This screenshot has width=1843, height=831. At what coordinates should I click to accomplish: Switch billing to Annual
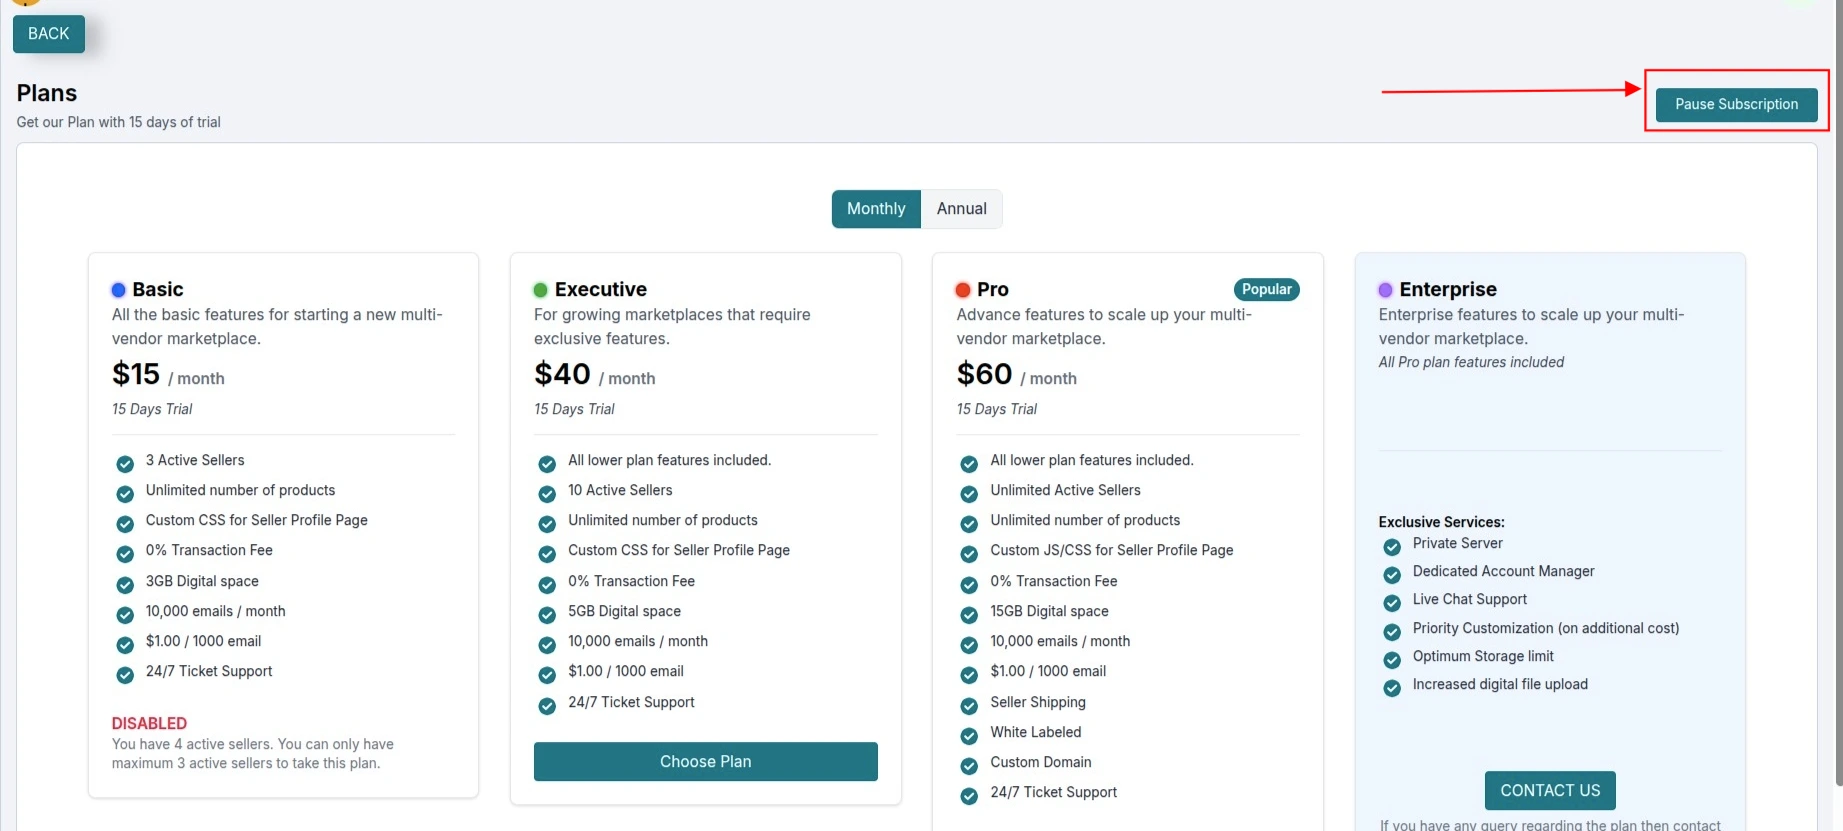(962, 209)
